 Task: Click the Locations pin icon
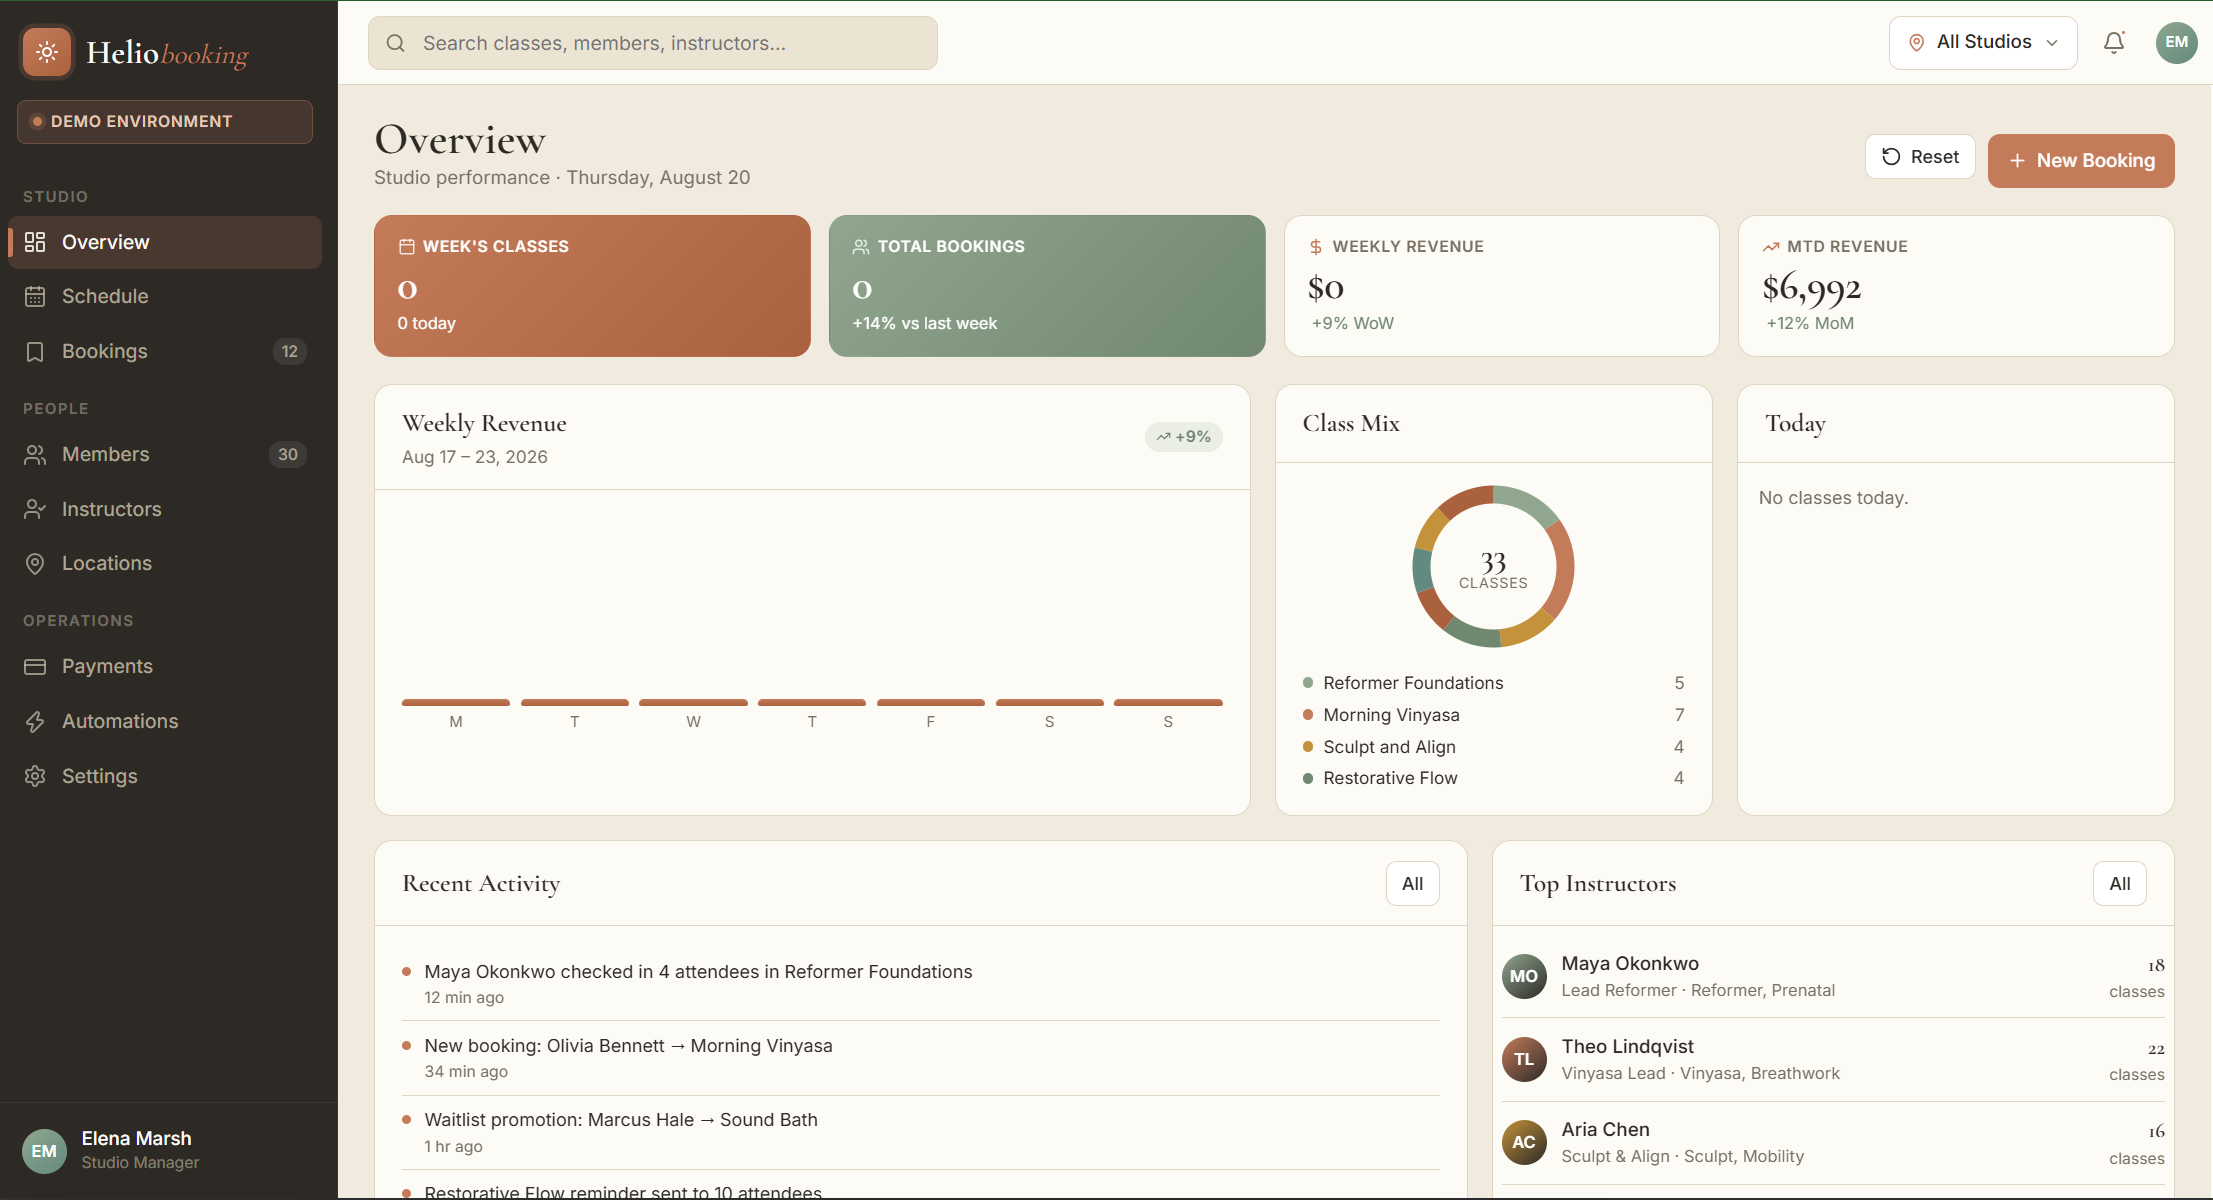click(35, 563)
